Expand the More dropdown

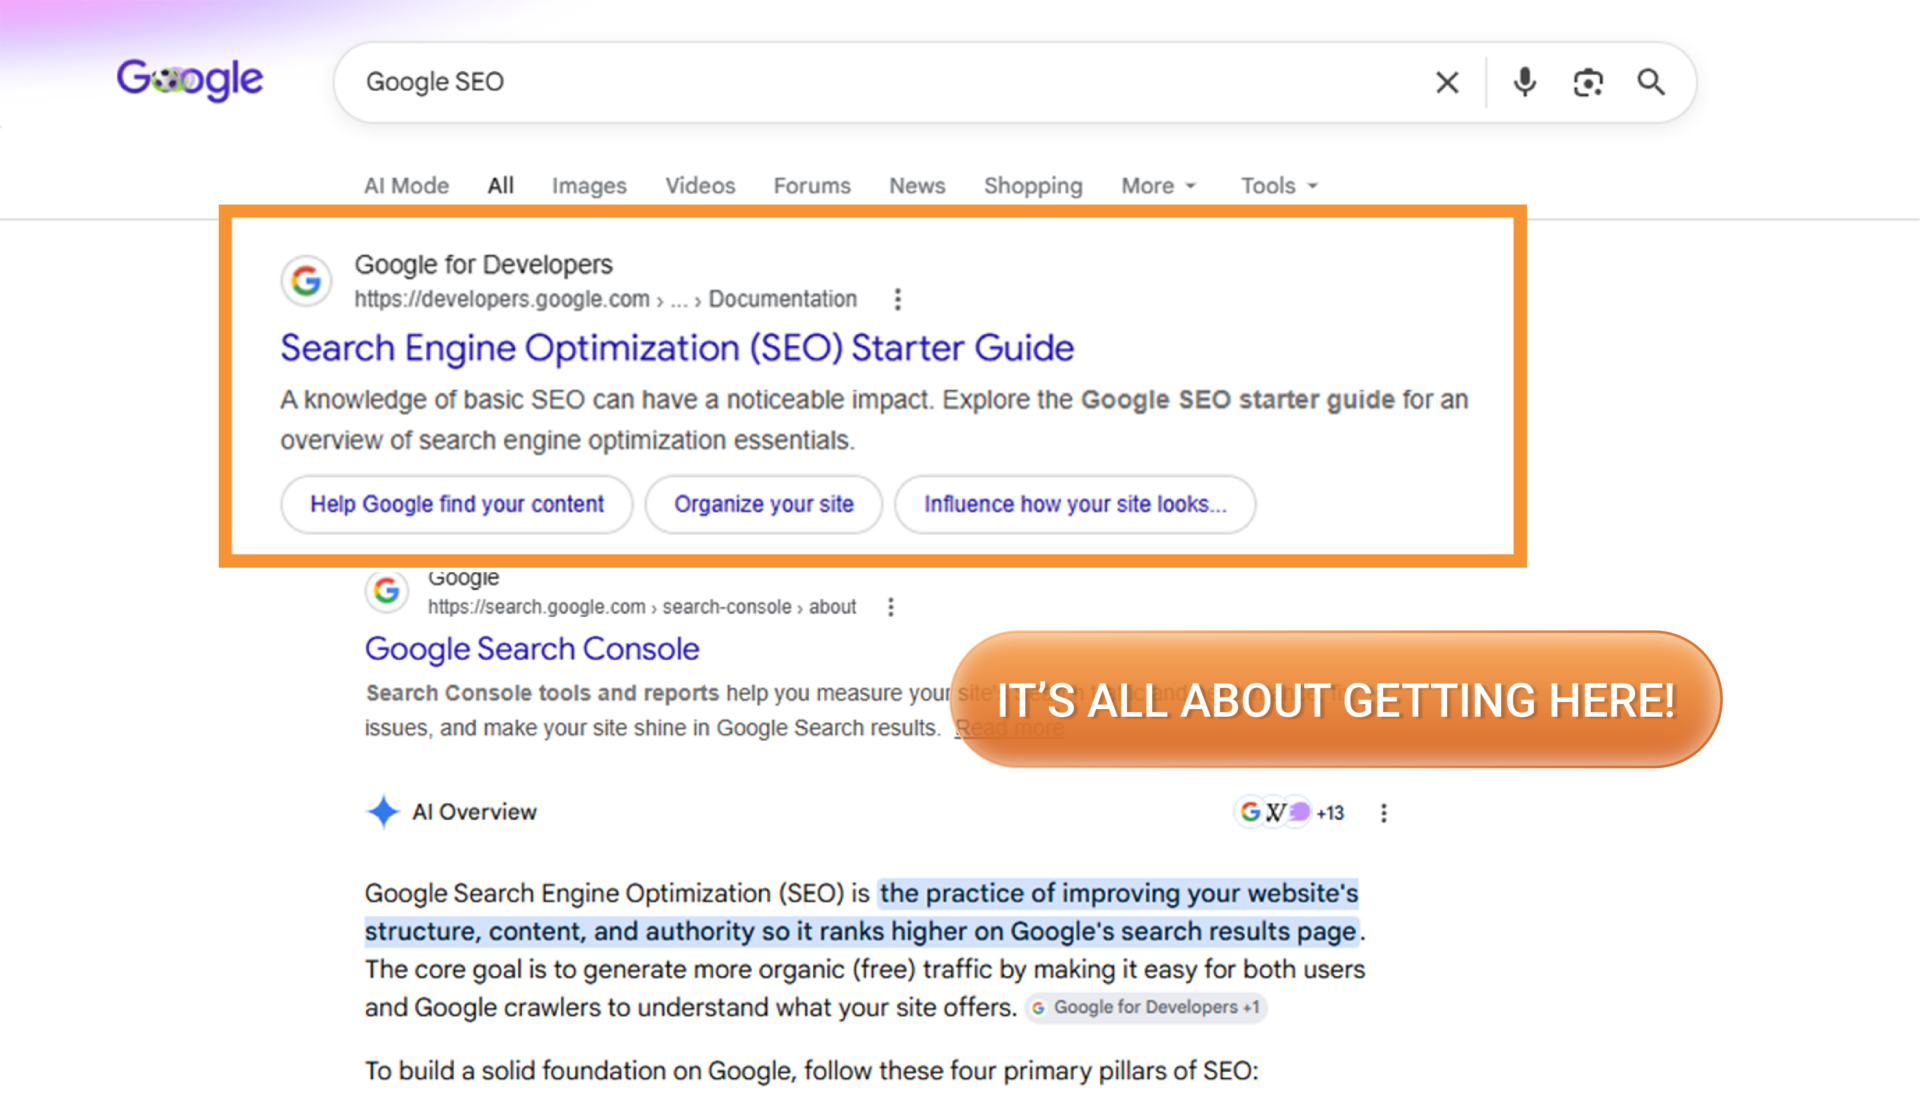[x=1158, y=186]
